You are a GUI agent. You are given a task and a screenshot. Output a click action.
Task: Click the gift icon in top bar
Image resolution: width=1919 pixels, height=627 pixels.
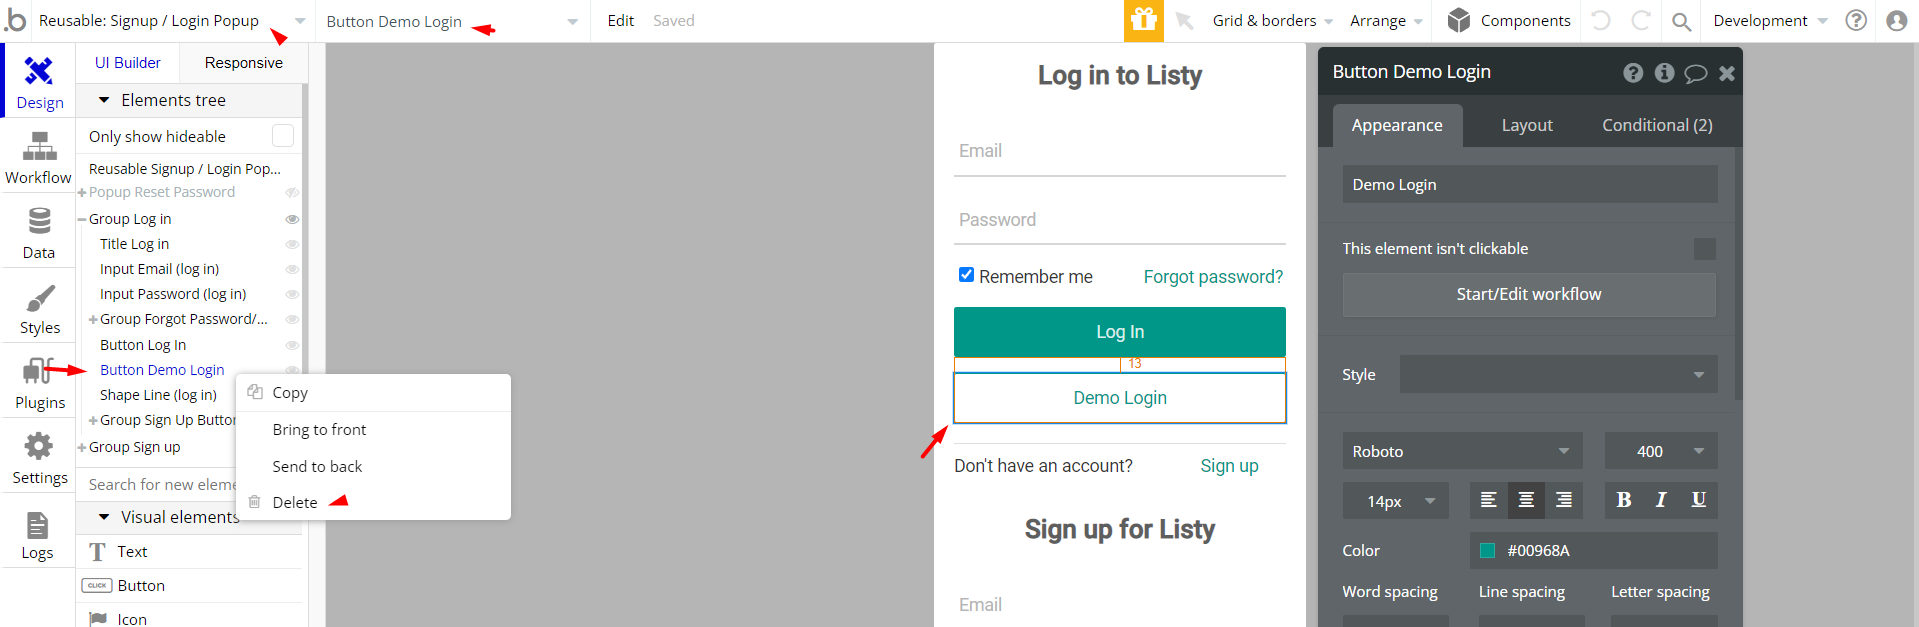tap(1143, 21)
